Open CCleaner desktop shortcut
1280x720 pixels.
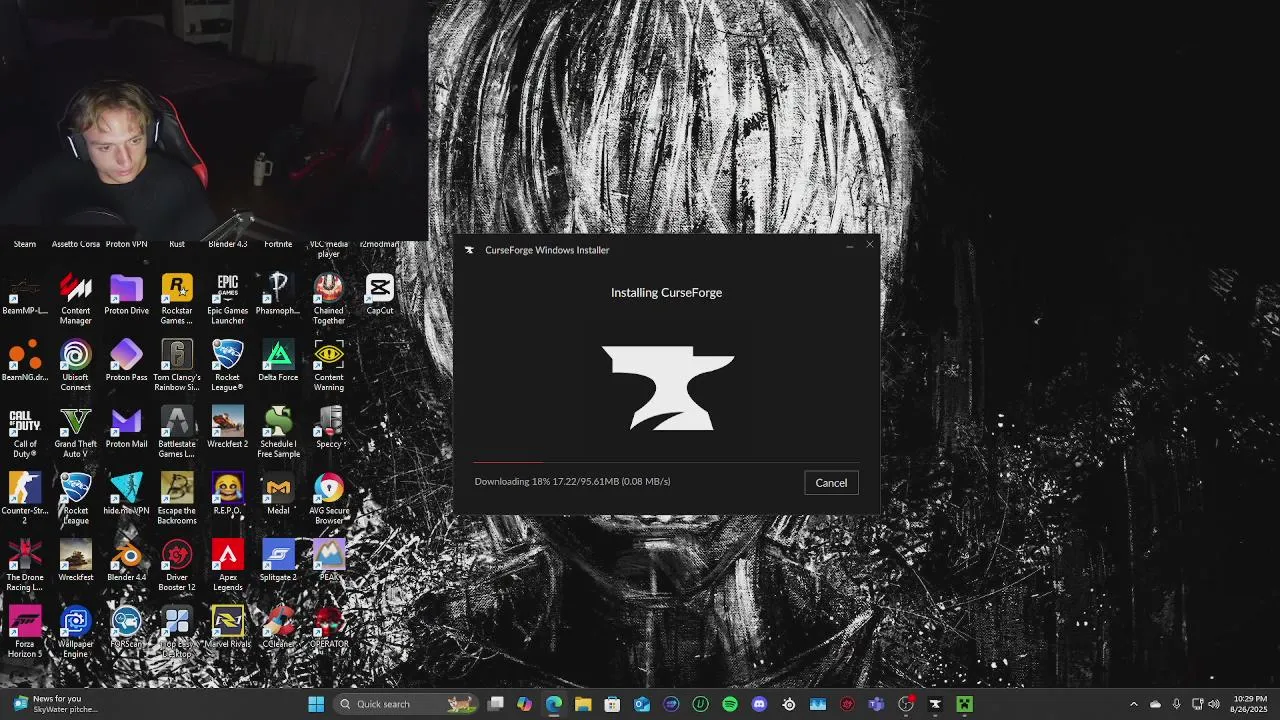(x=278, y=628)
